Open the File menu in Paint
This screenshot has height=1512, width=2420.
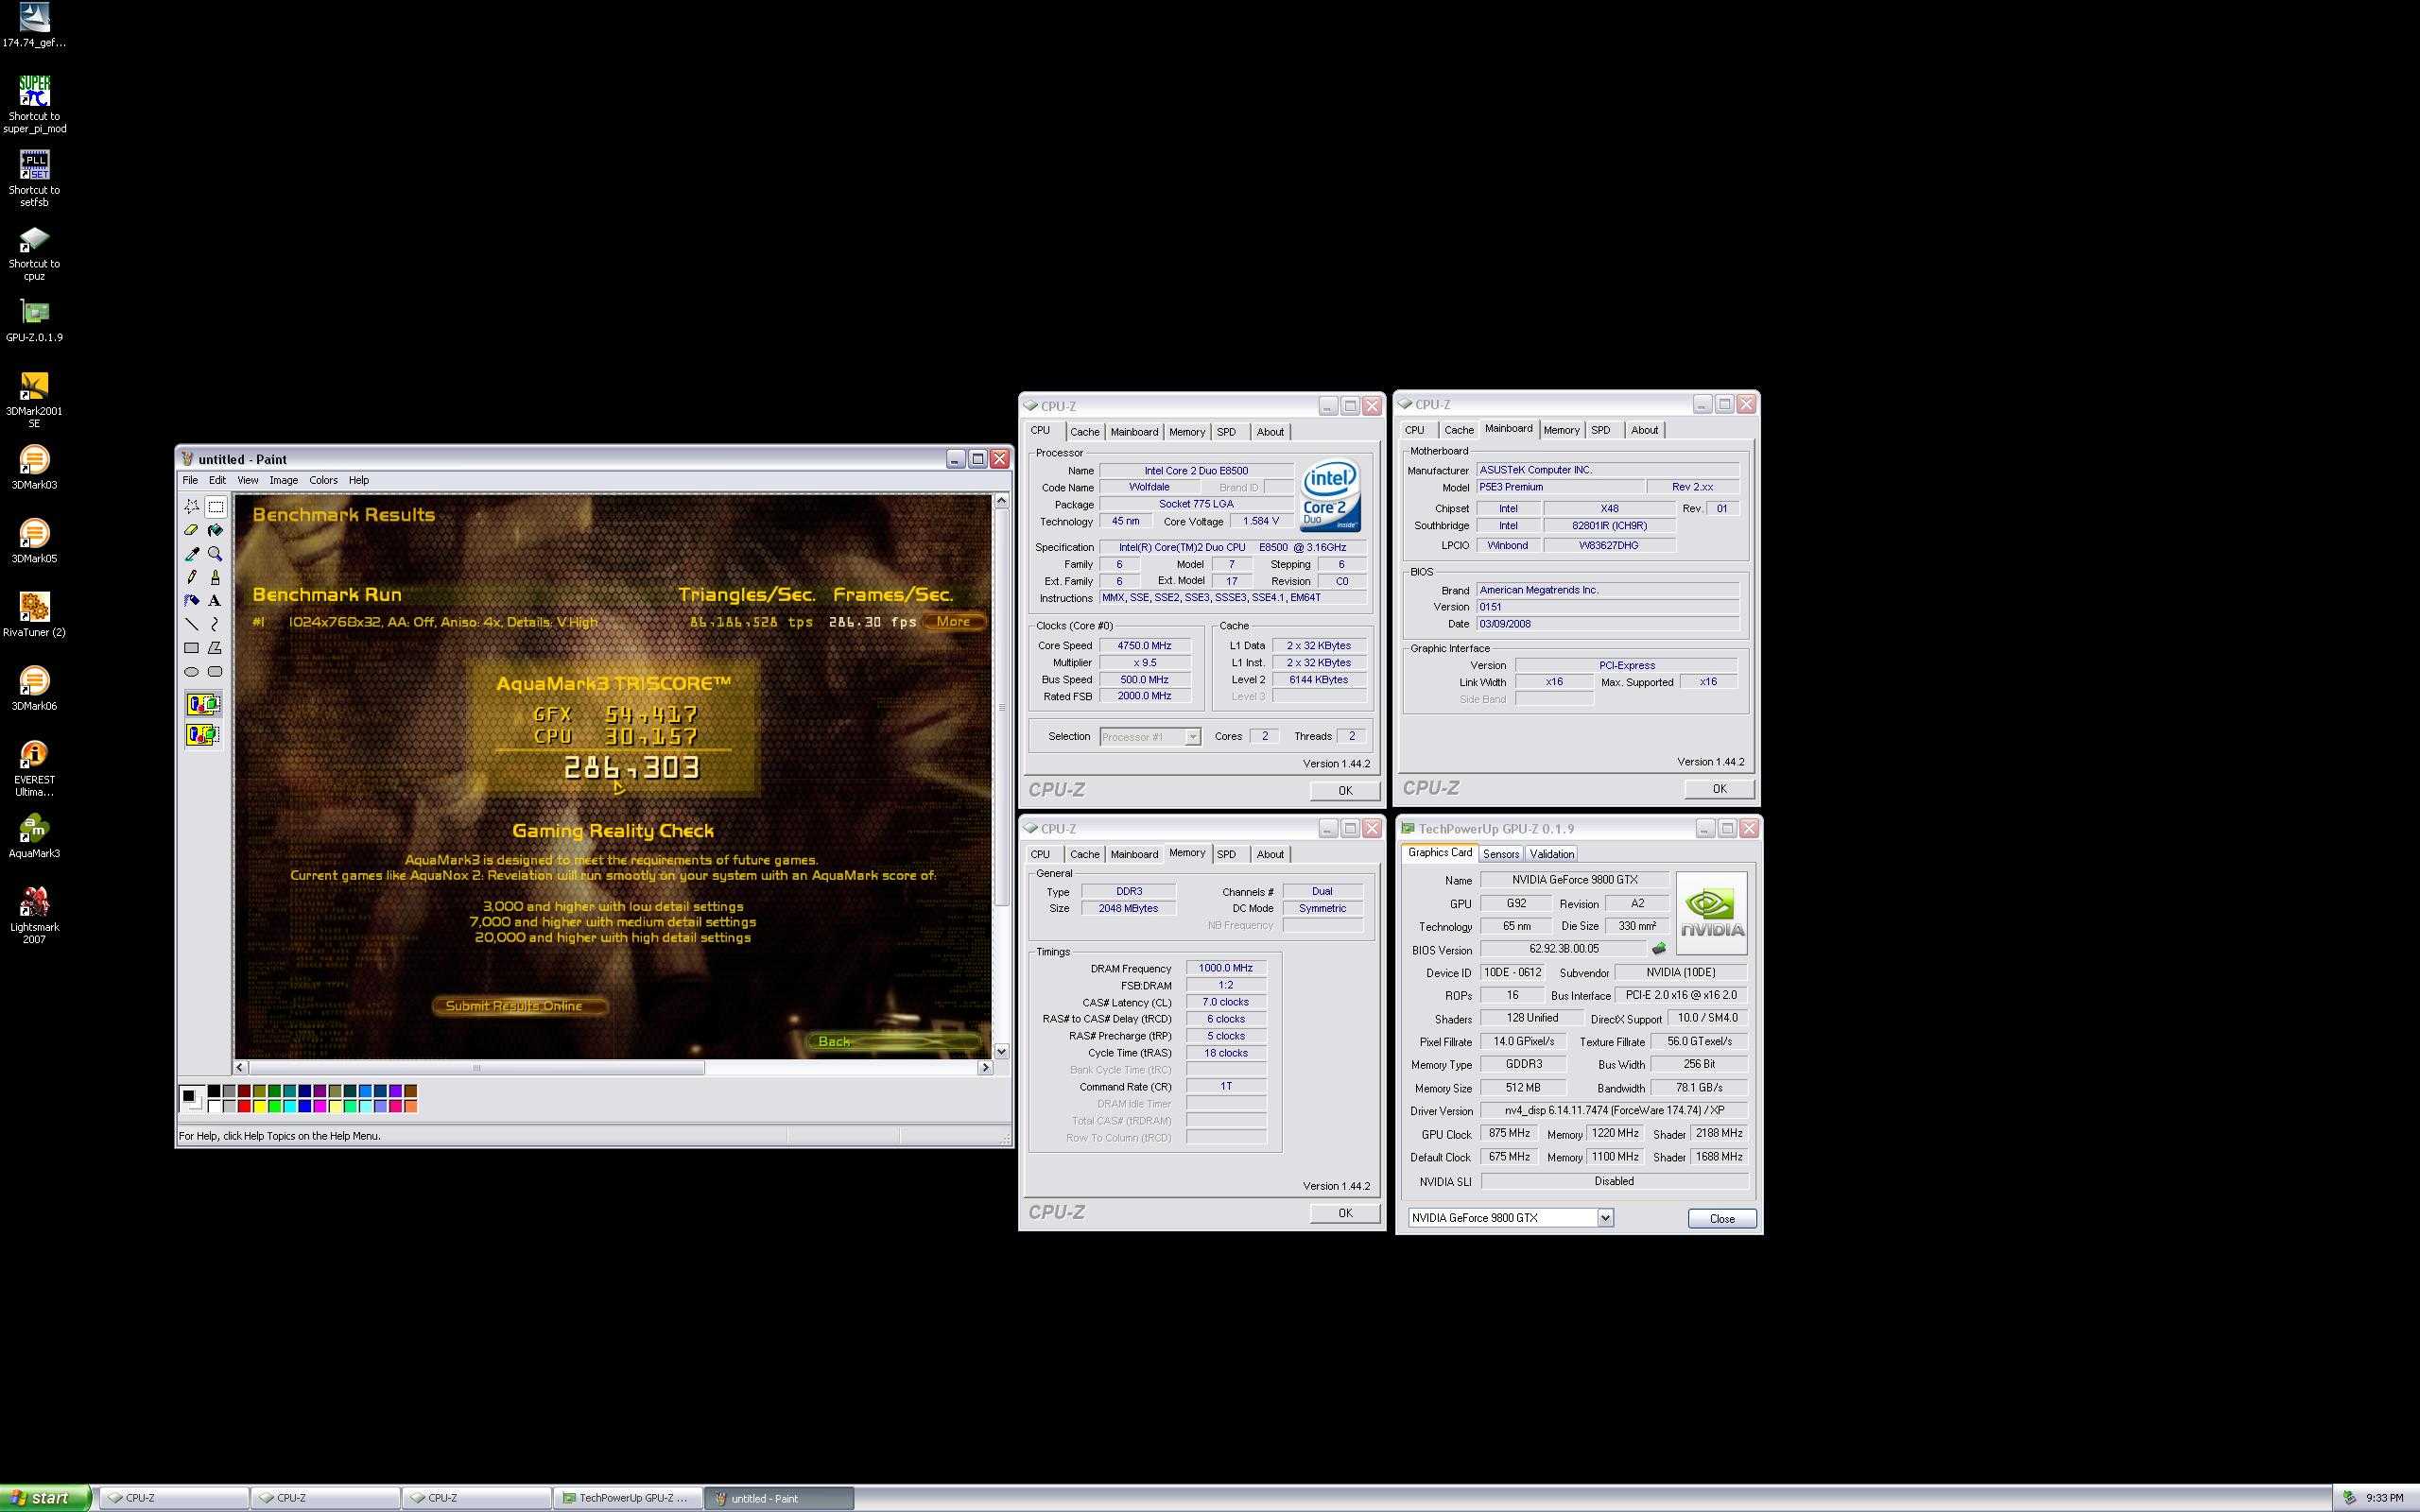tap(190, 480)
